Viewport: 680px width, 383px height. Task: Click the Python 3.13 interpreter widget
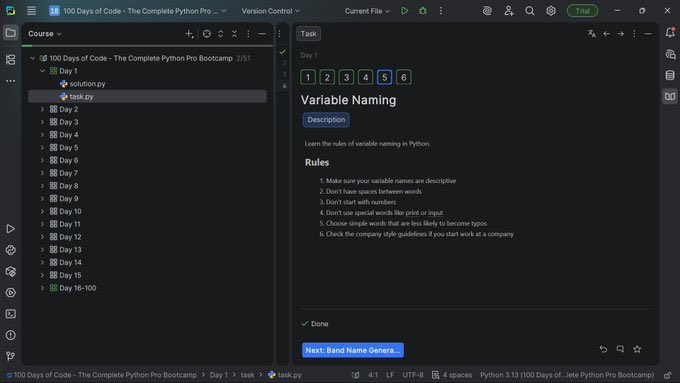(x=567, y=375)
